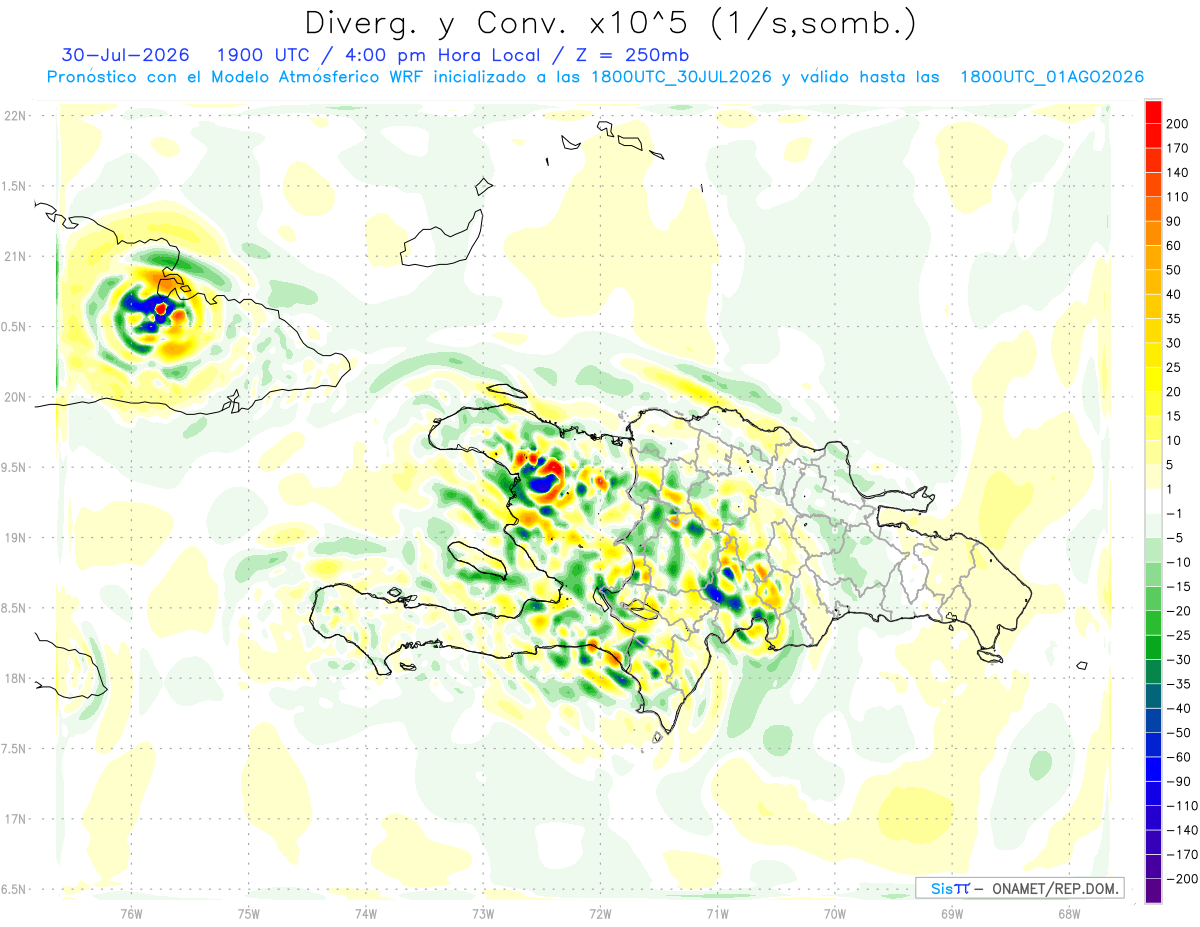The height and width of the screenshot is (927, 1200).
Task: Click the "70W" longitude label
Action: 835,913
